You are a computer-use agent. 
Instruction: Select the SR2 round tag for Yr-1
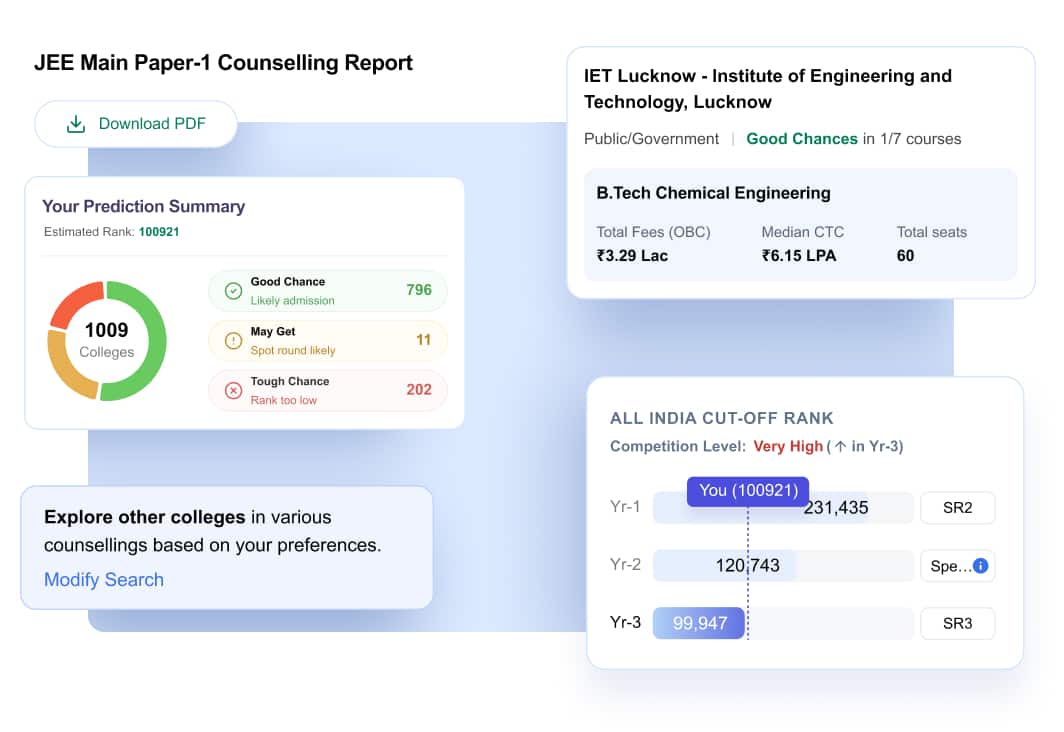[957, 507]
